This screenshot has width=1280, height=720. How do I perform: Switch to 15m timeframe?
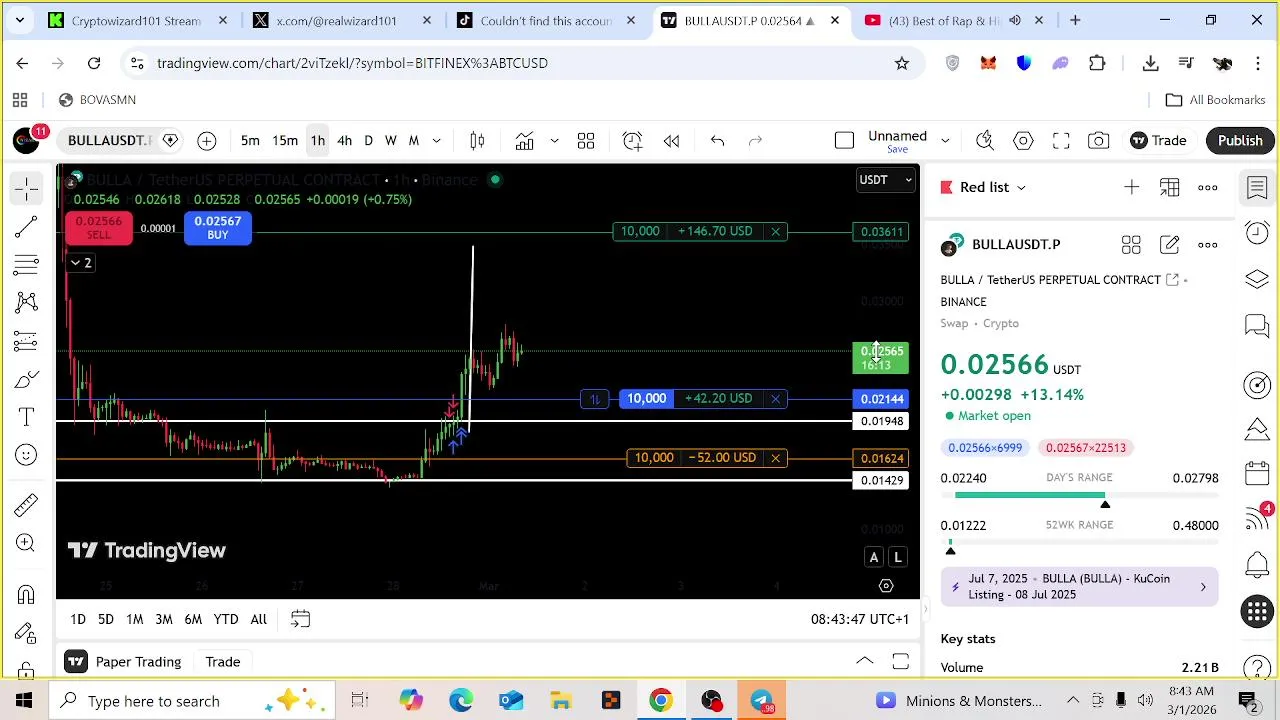coord(285,141)
